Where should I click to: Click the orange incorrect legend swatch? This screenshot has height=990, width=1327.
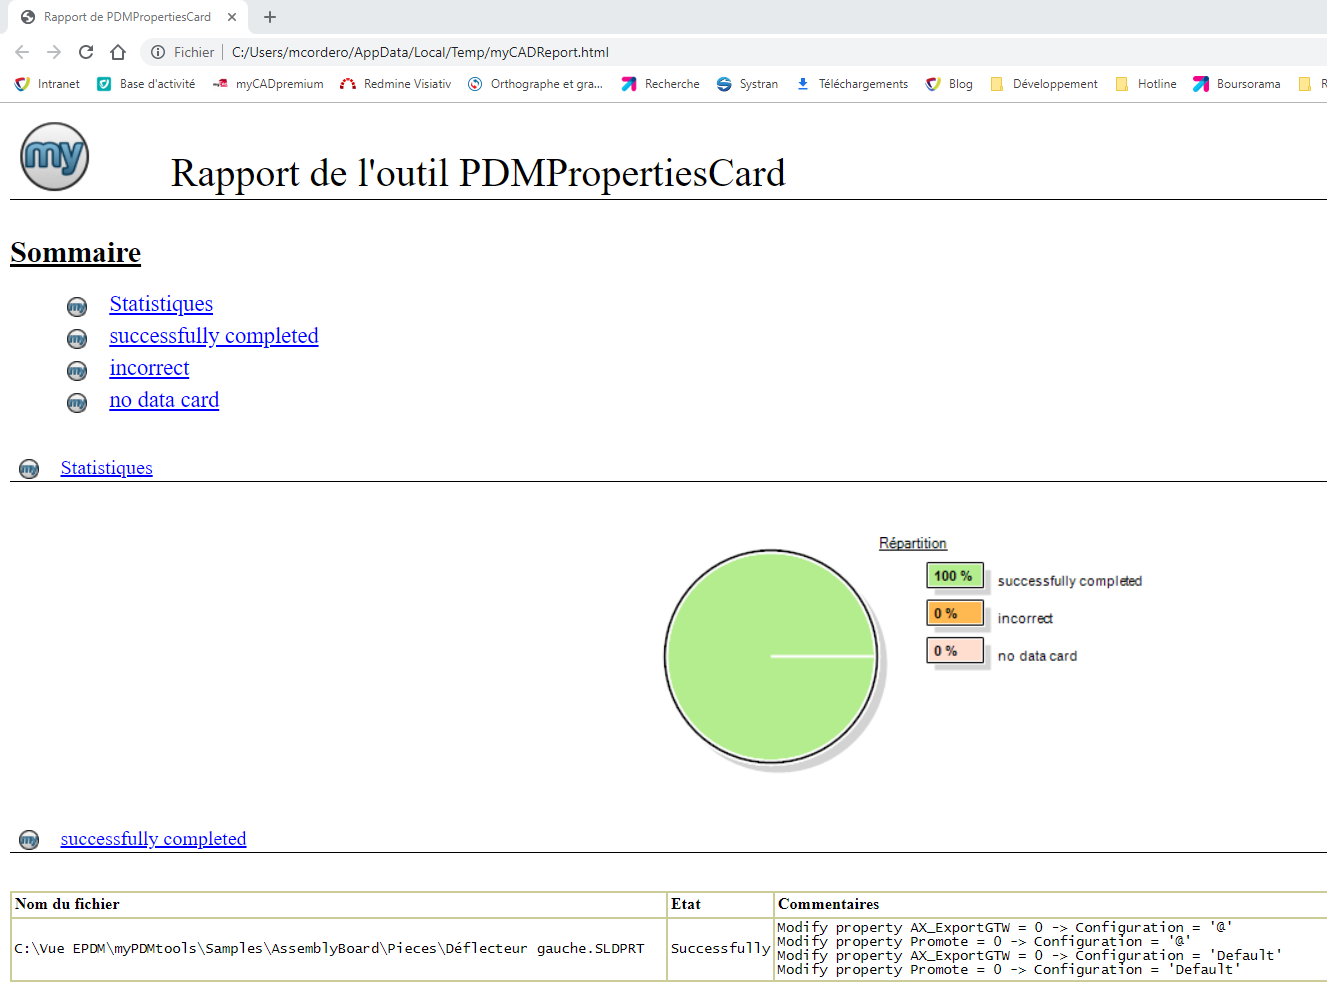tap(954, 613)
